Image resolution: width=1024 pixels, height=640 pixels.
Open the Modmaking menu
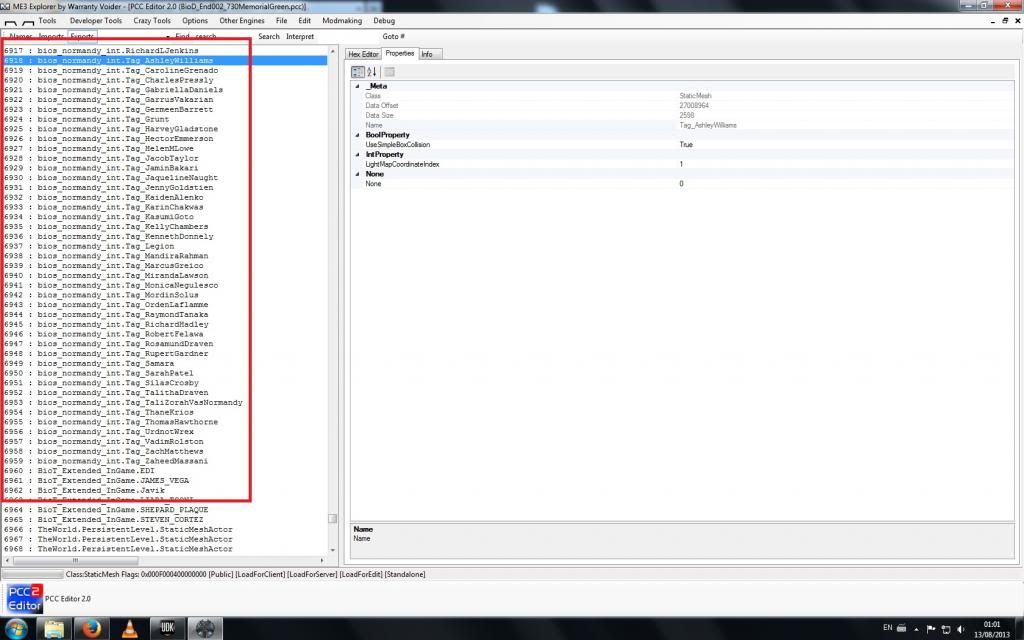(x=341, y=20)
